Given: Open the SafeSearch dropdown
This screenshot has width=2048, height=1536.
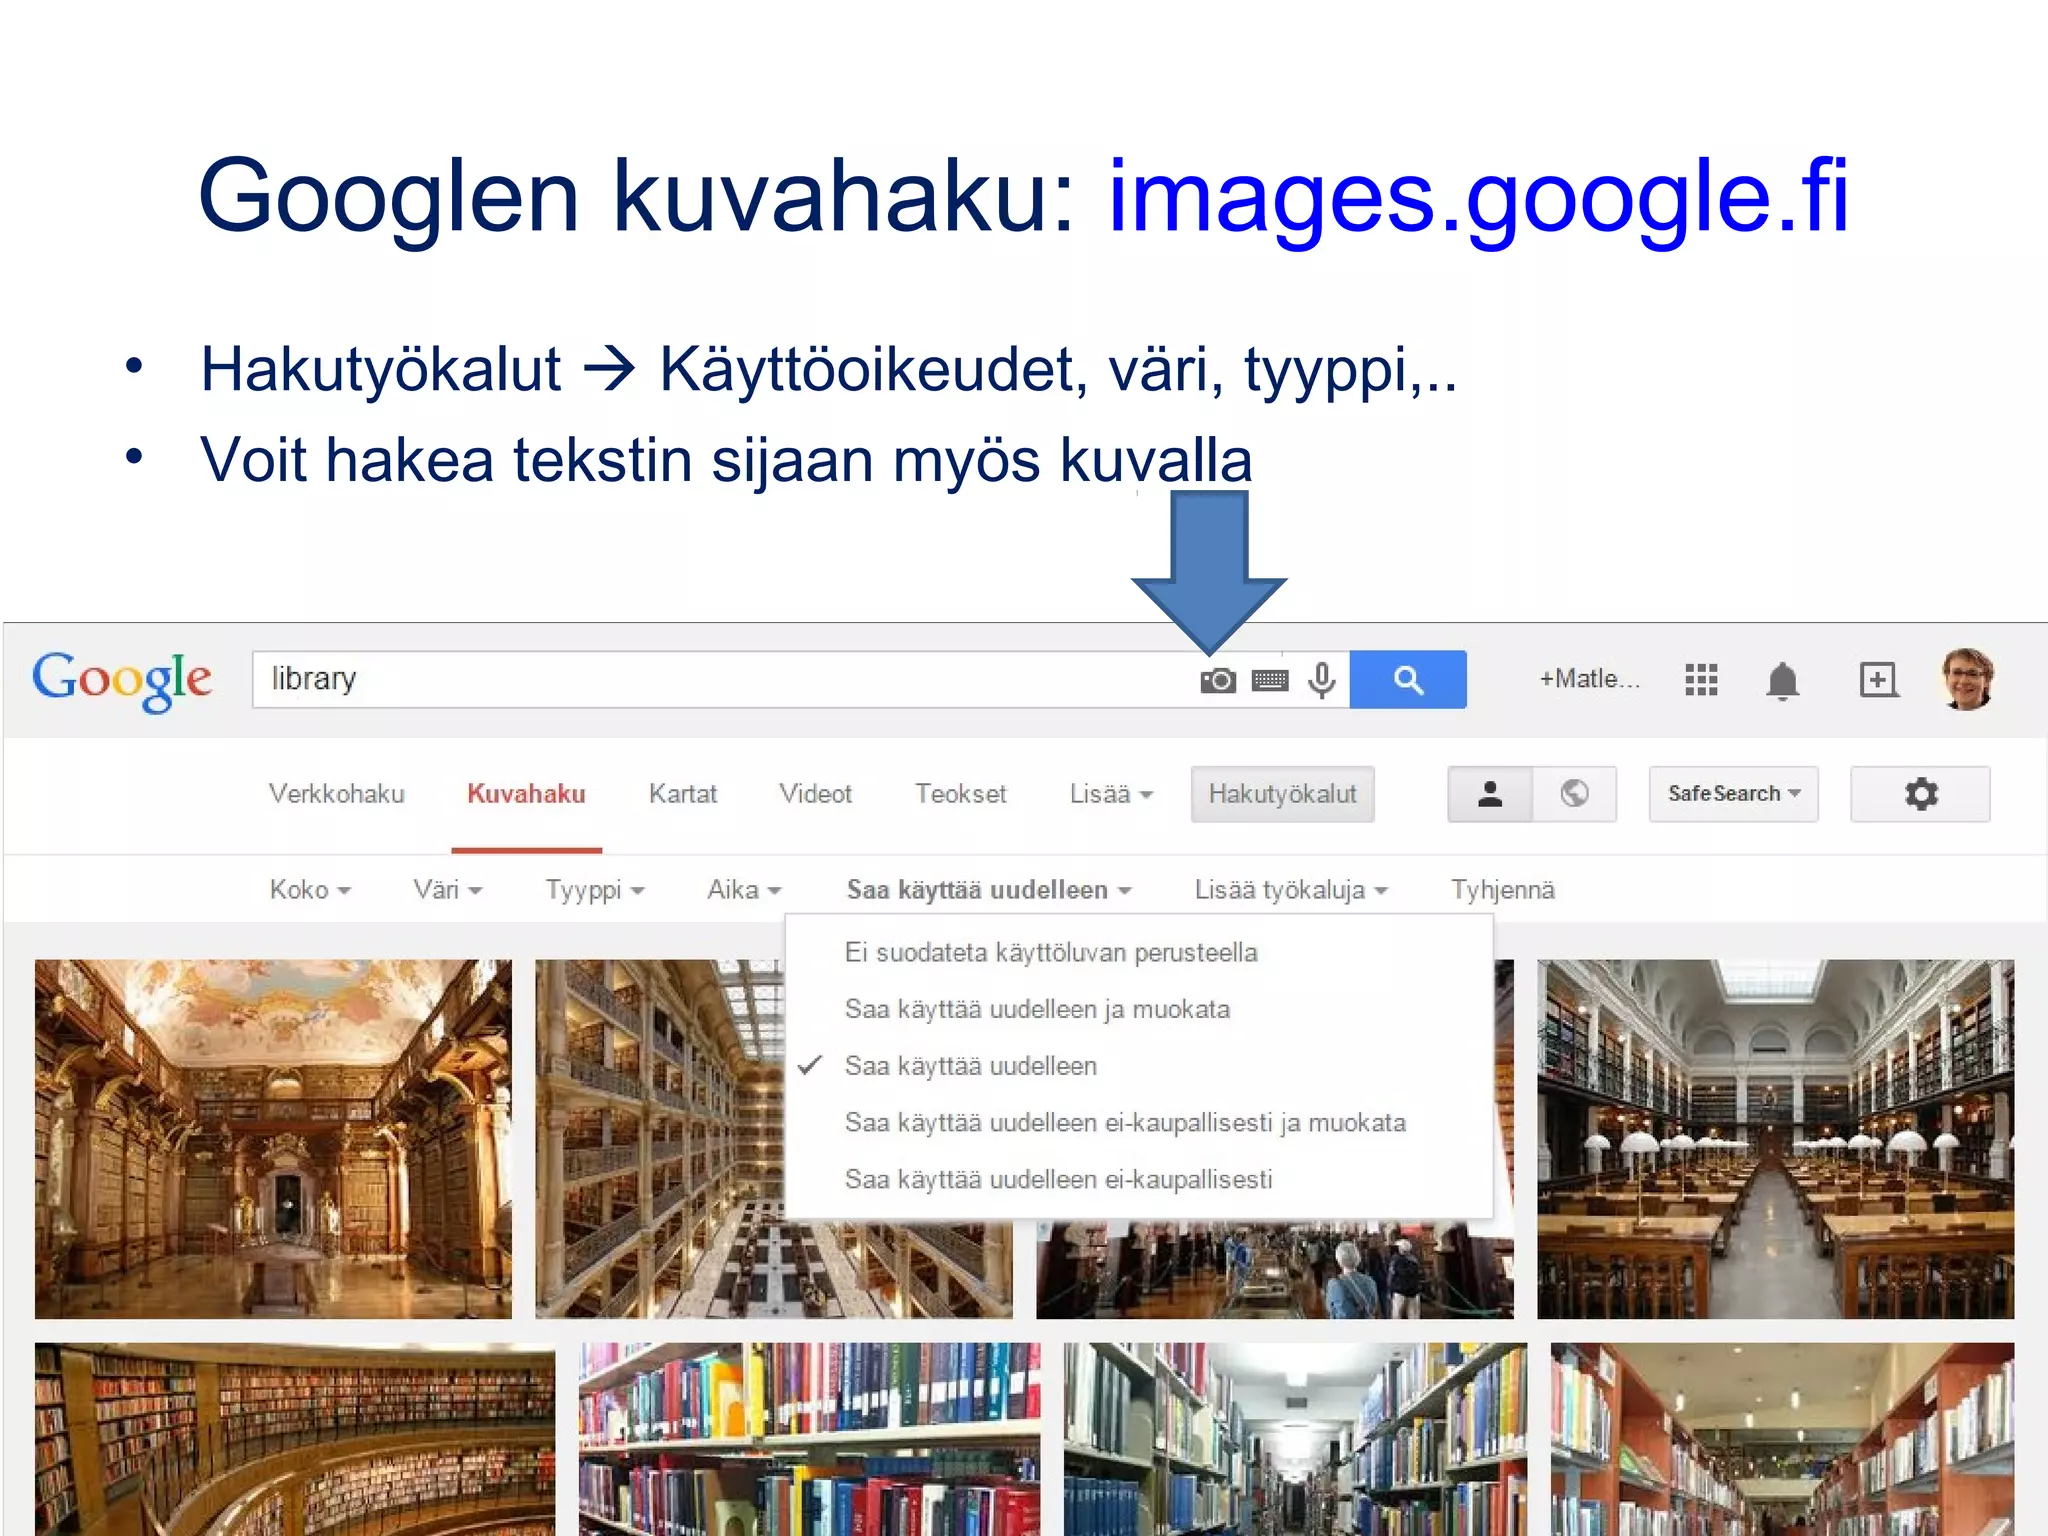Looking at the screenshot, I should 1733,794.
